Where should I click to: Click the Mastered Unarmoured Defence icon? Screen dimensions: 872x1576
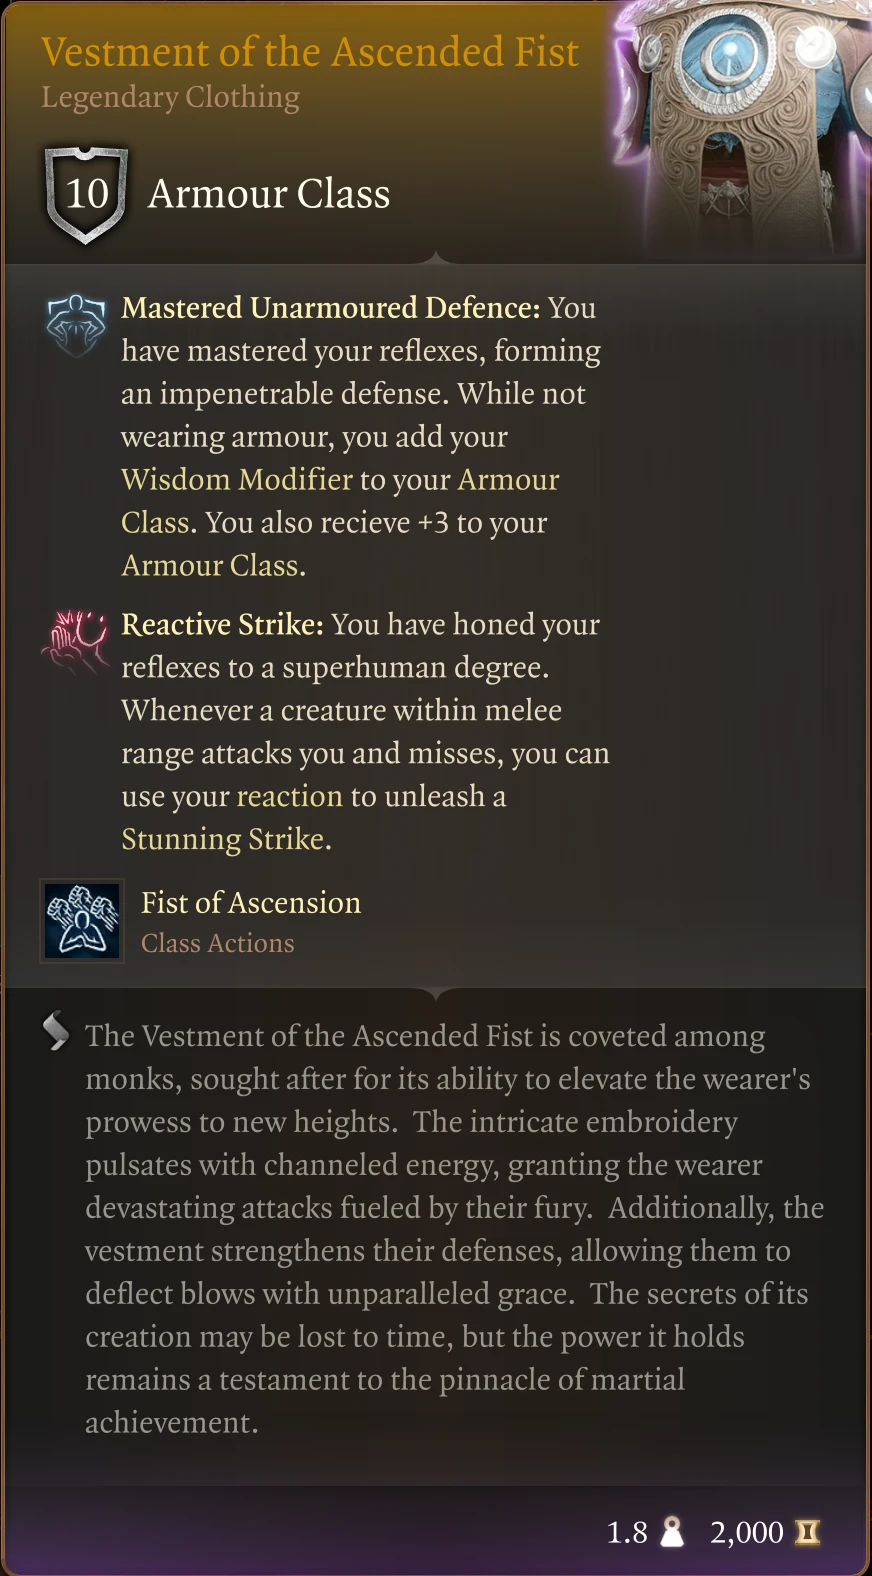76,325
